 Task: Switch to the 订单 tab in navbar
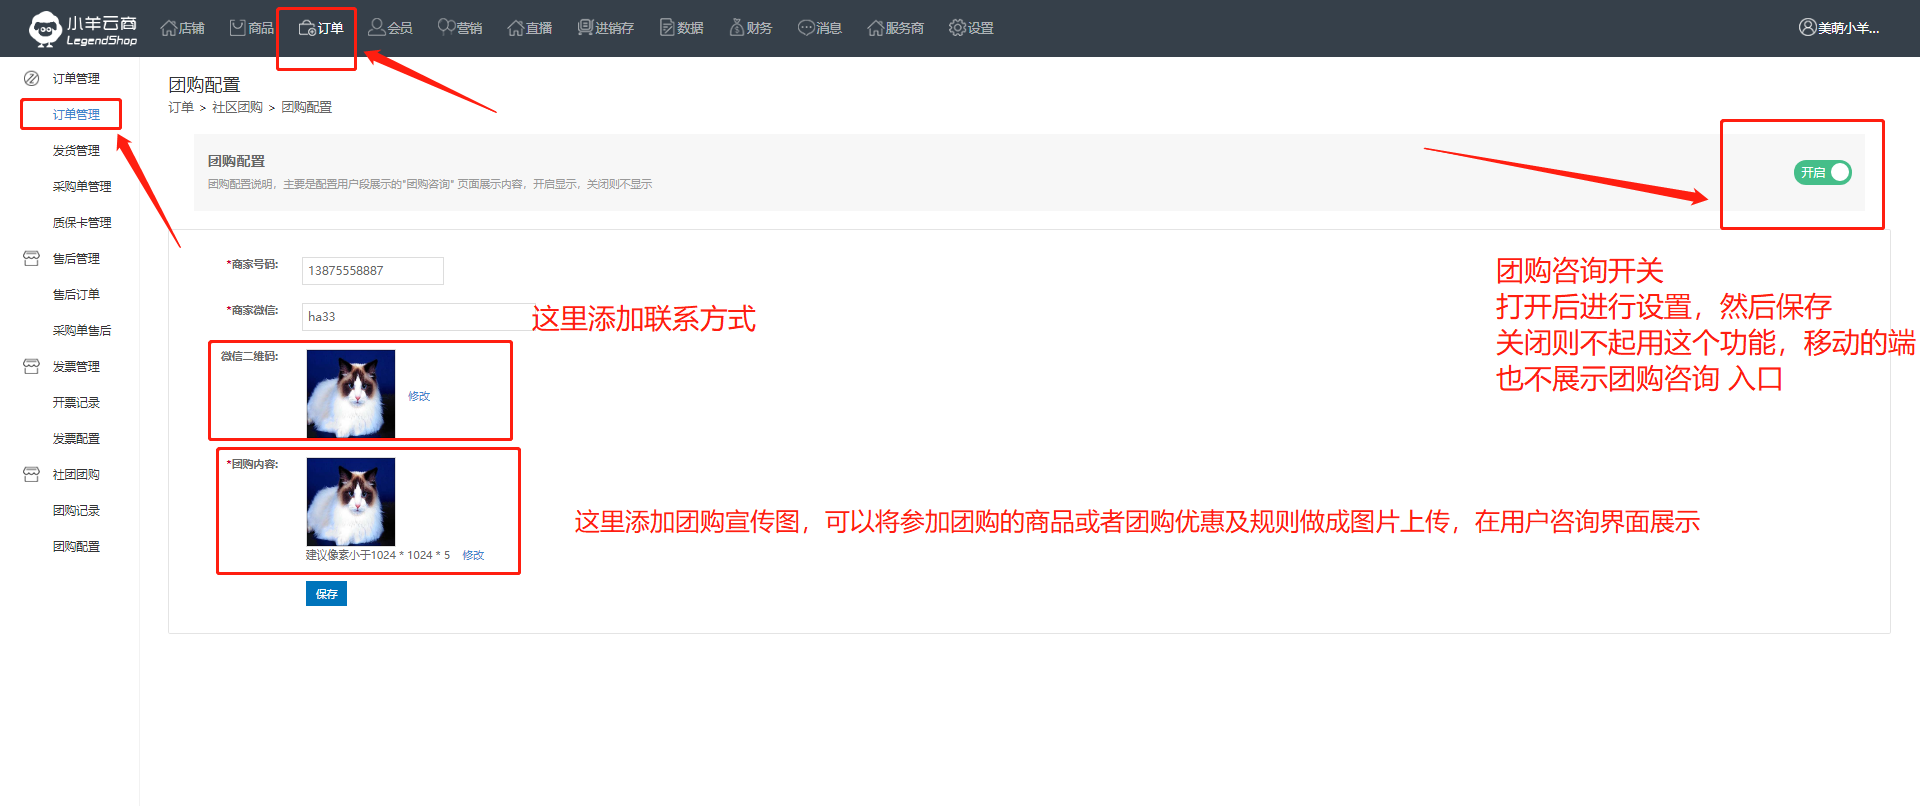(321, 28)
